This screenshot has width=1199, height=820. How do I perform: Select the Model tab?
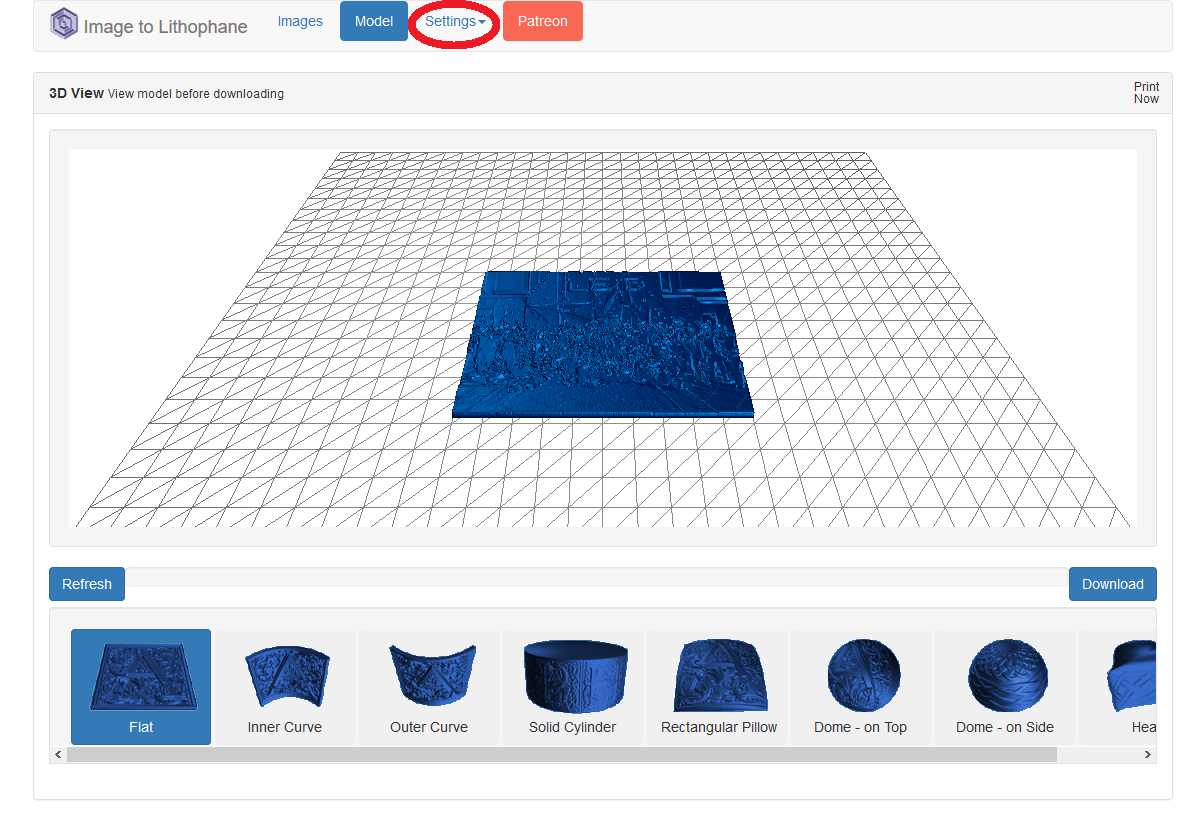coord(373,20)
